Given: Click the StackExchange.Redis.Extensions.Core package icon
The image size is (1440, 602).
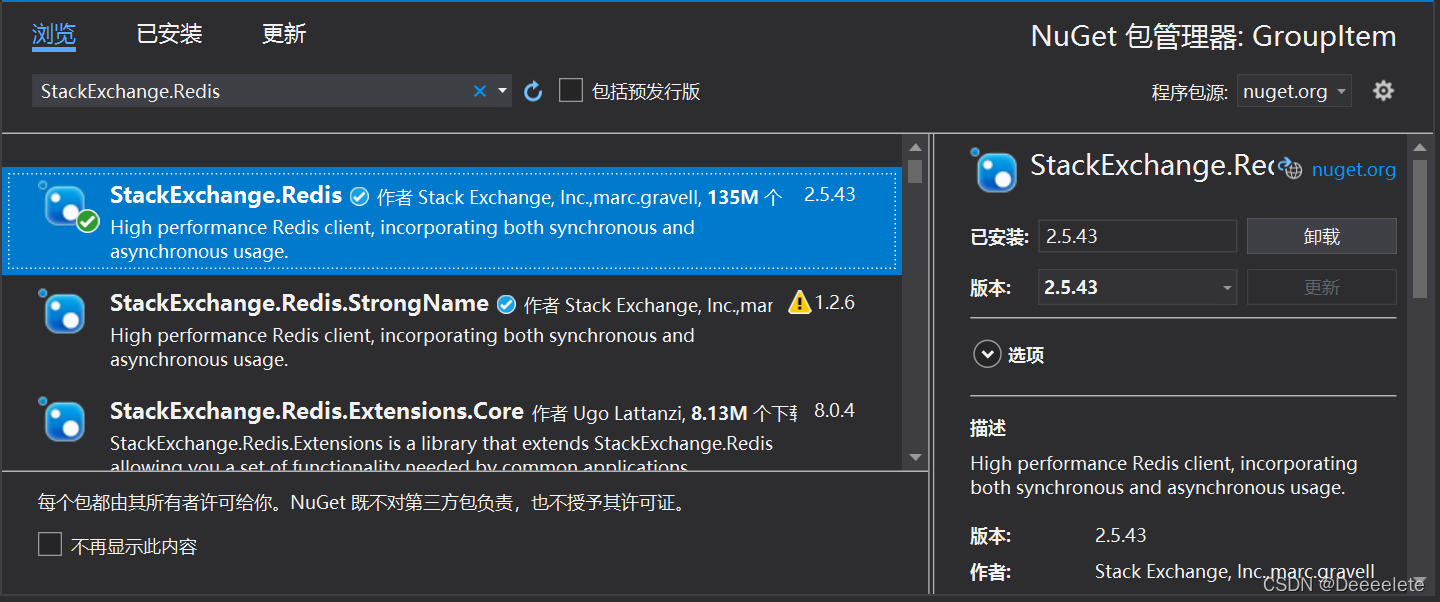Looking at the screenshot, I should (64, 420).
